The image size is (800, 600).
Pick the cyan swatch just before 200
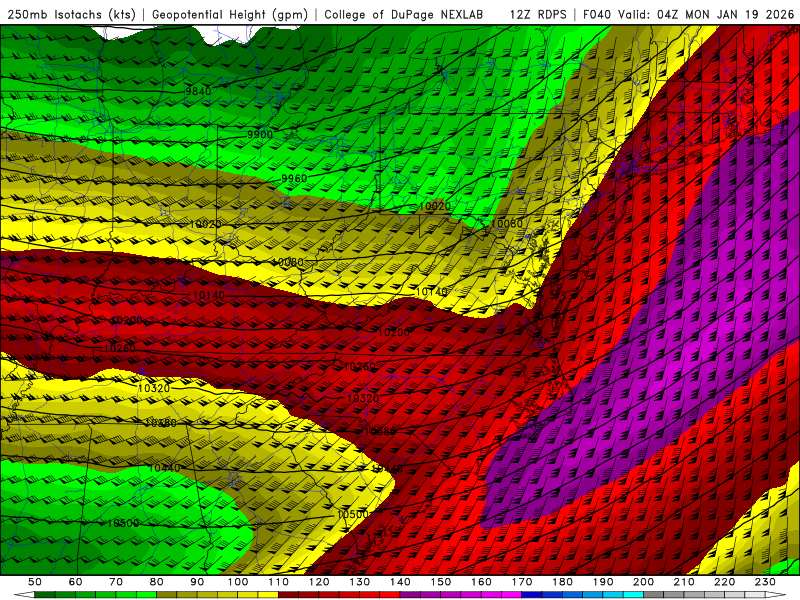click(x=633, y=595)
